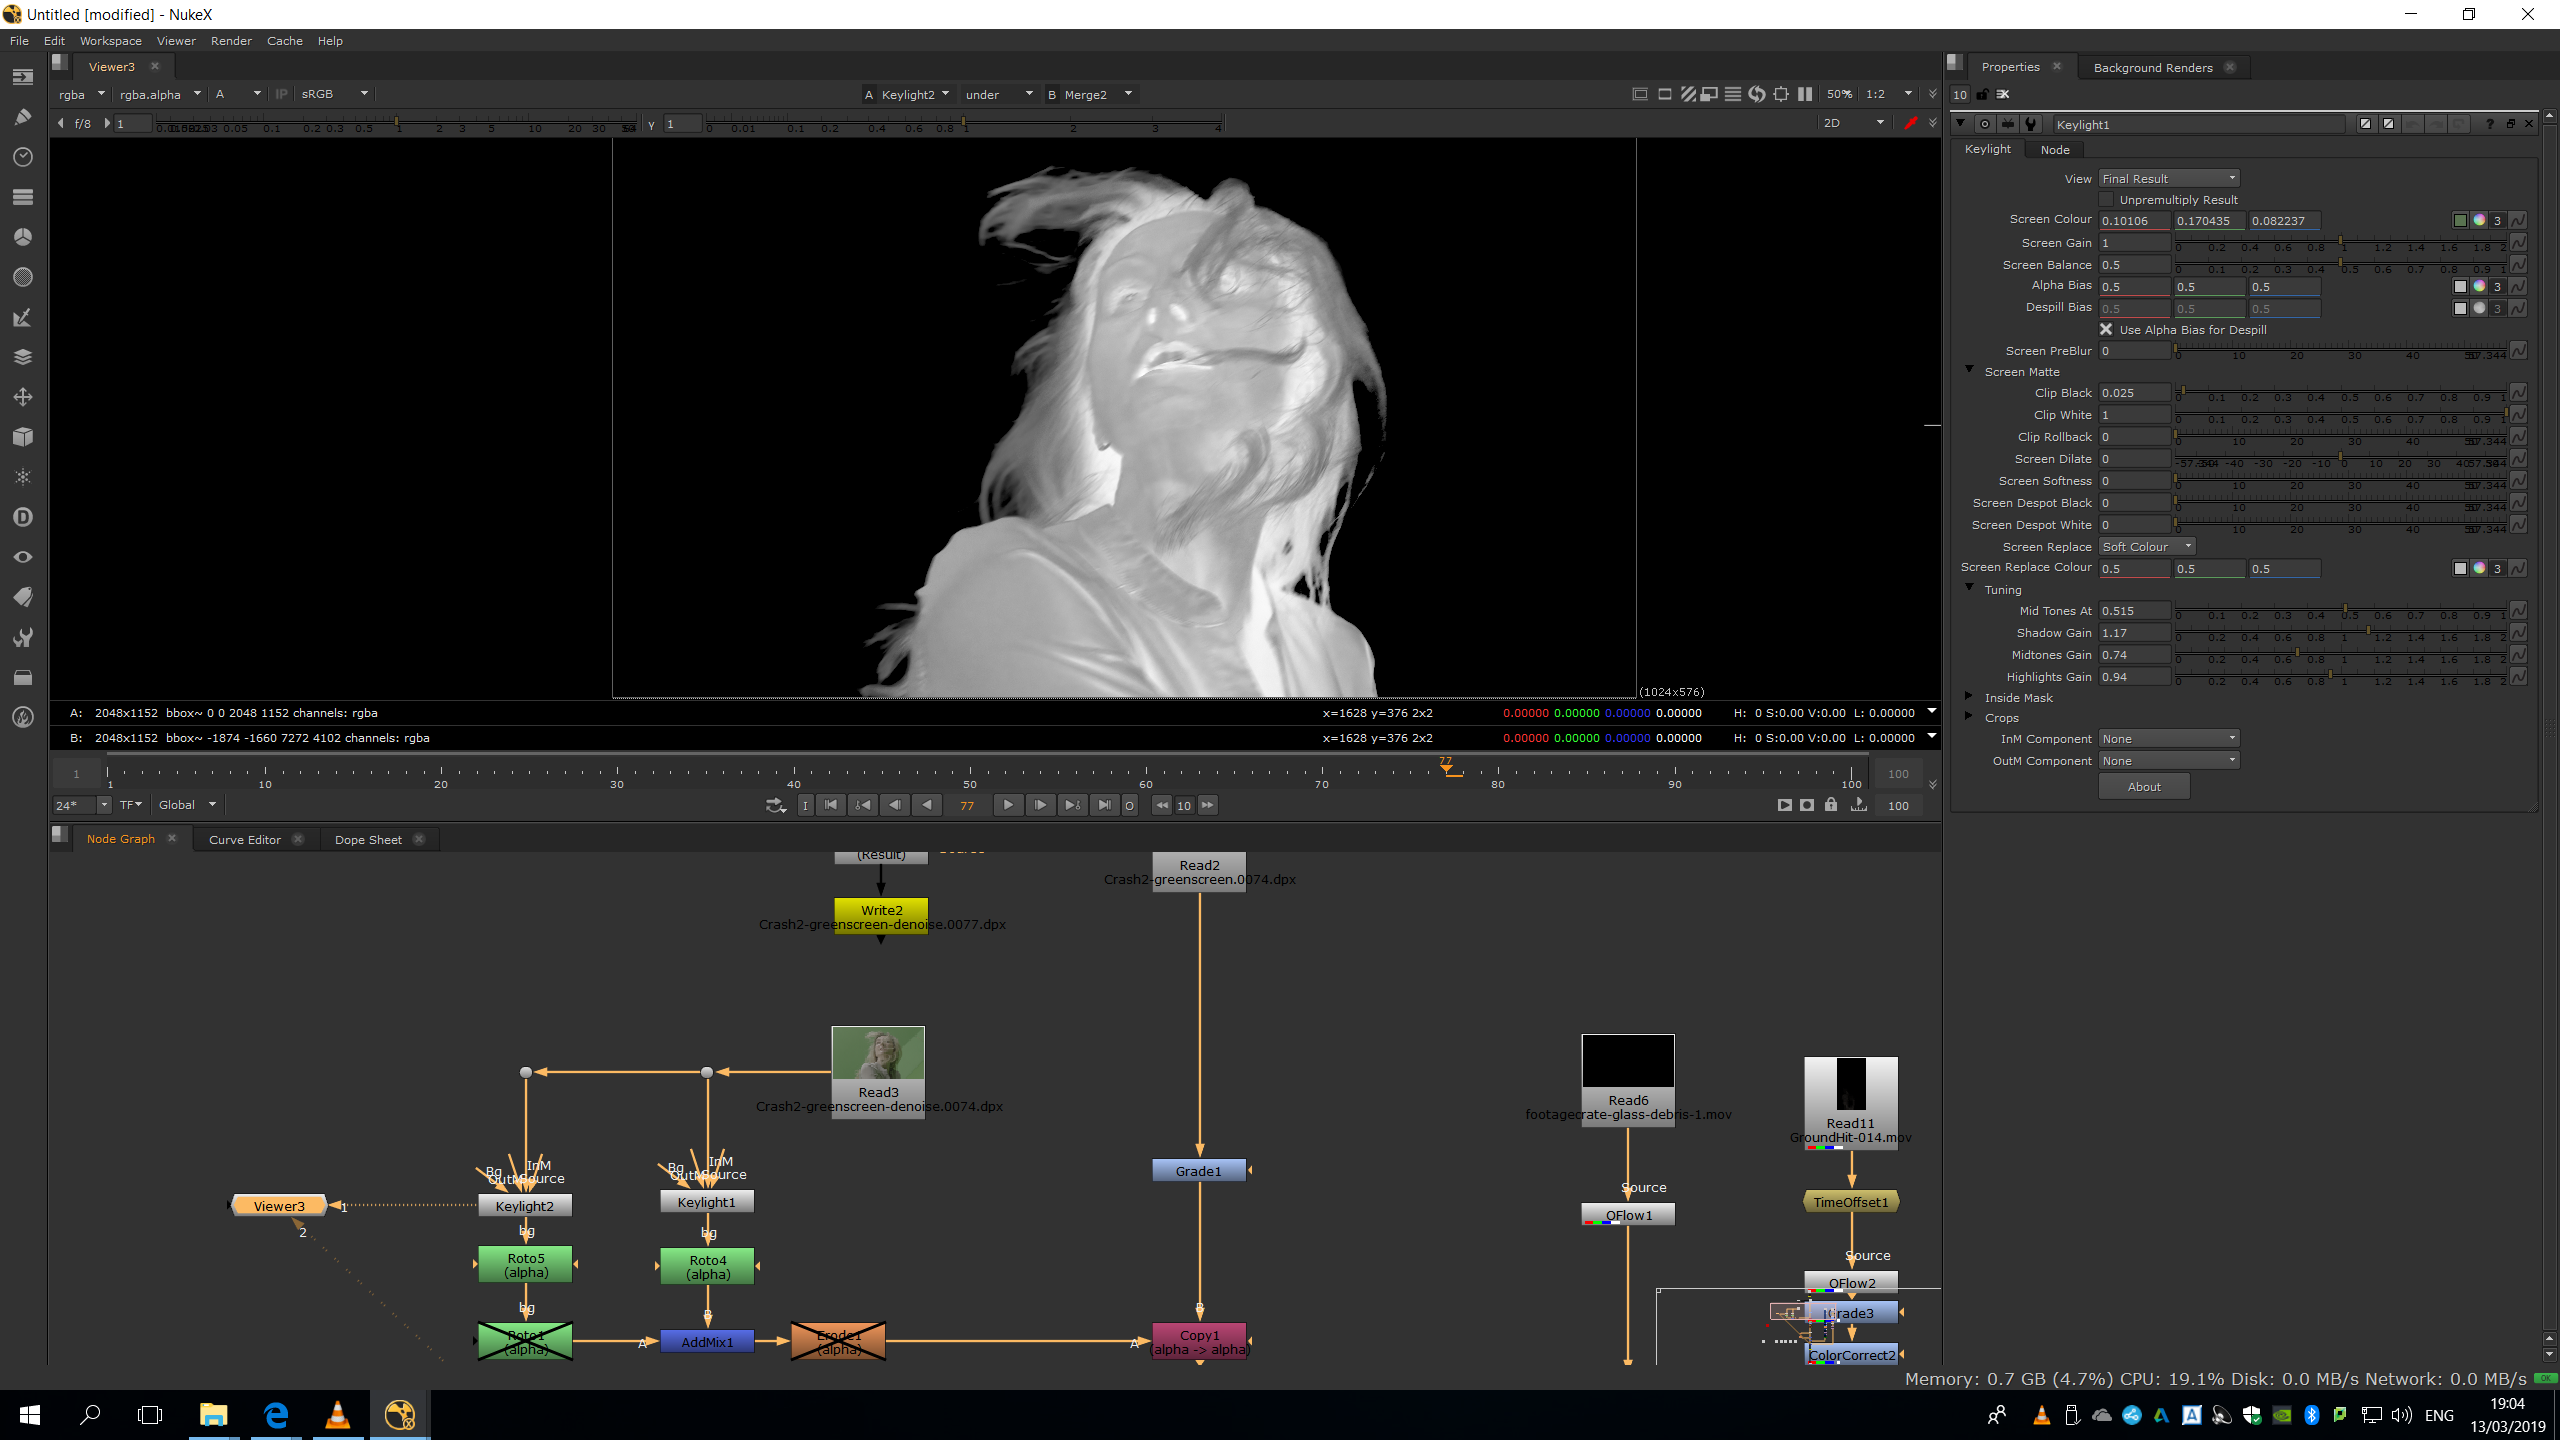This screenshot has width=2560, height=1440.
Task: Open the 3D nodes cube icon
Action: tap(22, 437)
